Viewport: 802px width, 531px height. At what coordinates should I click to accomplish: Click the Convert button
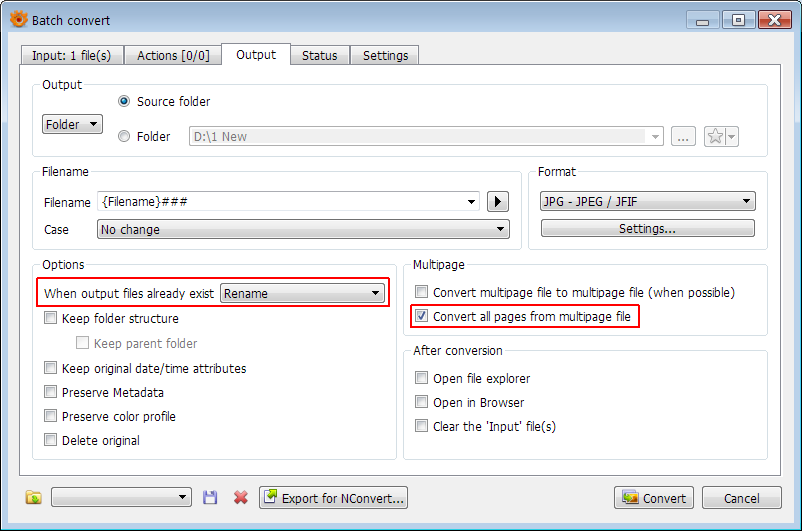coord(654,498)
